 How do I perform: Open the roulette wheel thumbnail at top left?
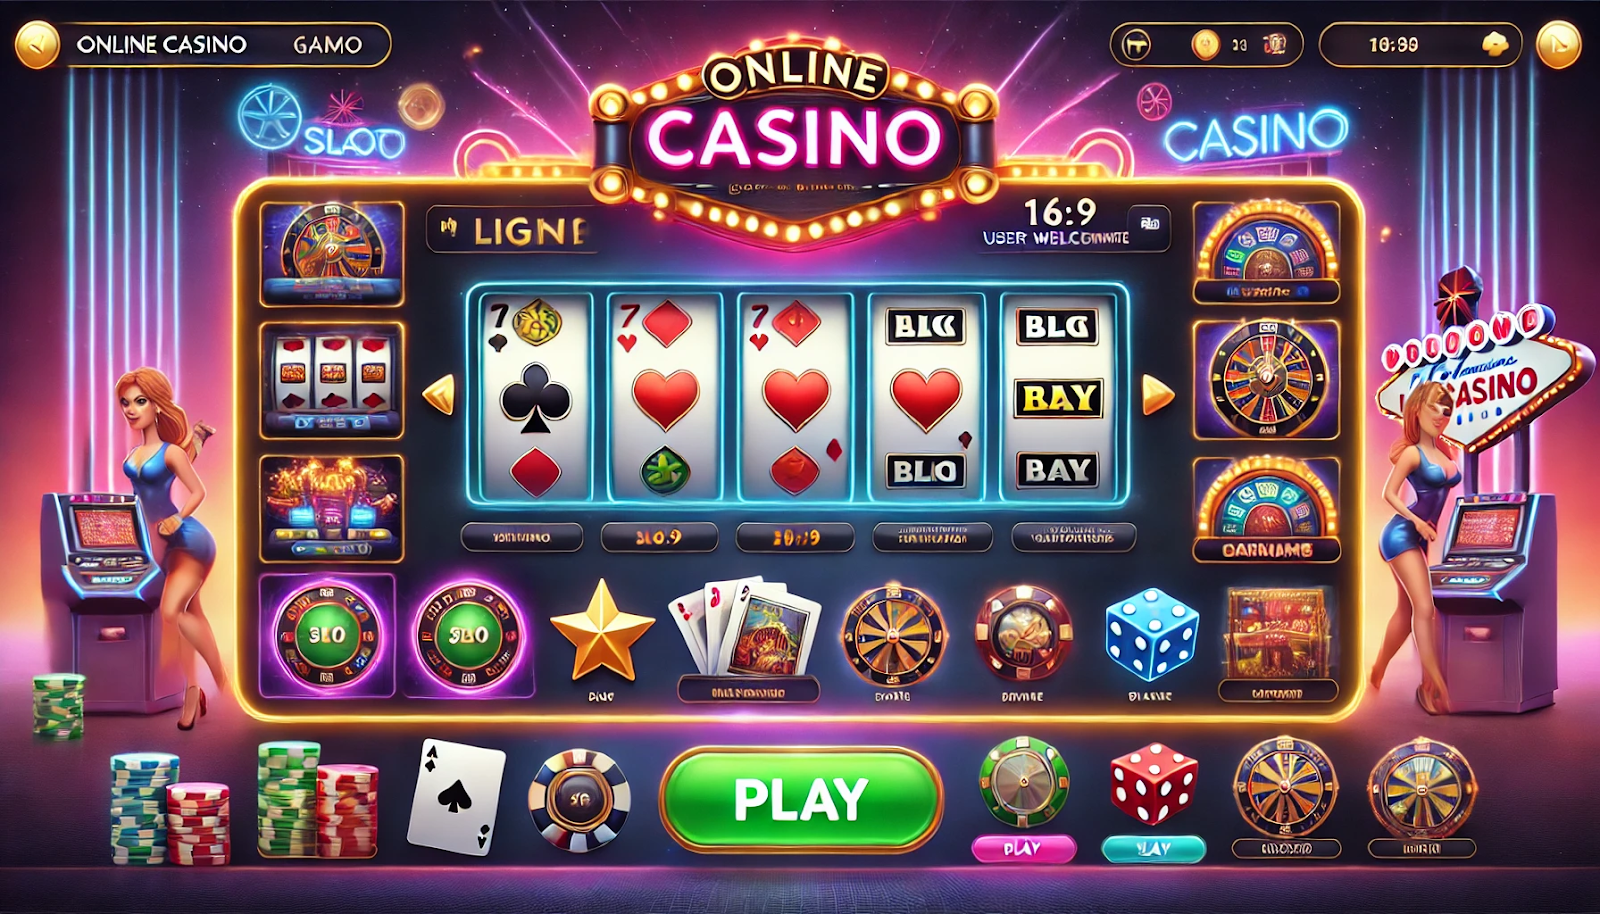[332, 253]
